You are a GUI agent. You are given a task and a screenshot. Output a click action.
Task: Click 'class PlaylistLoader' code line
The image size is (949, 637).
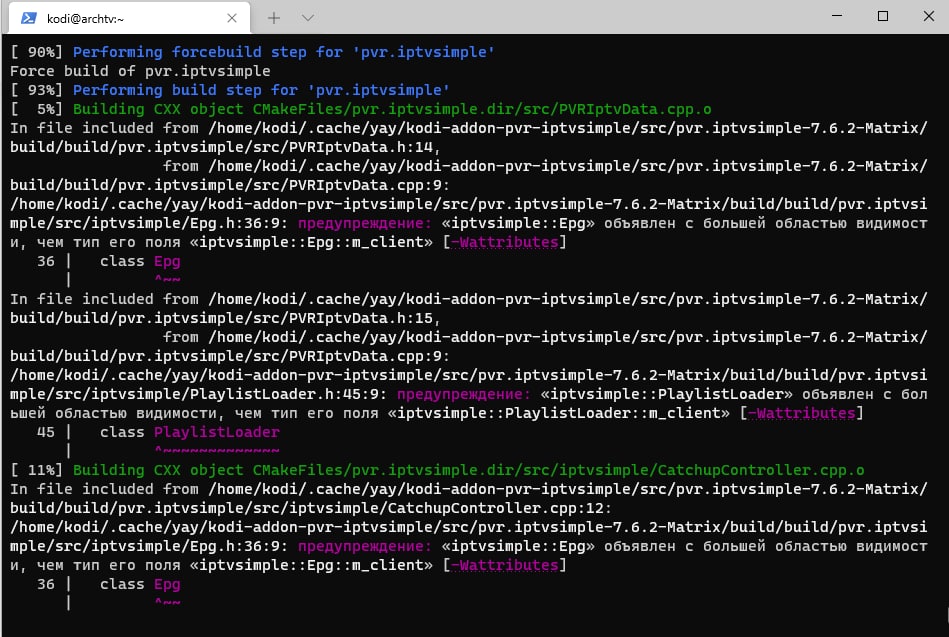click(x=189, y=432)
